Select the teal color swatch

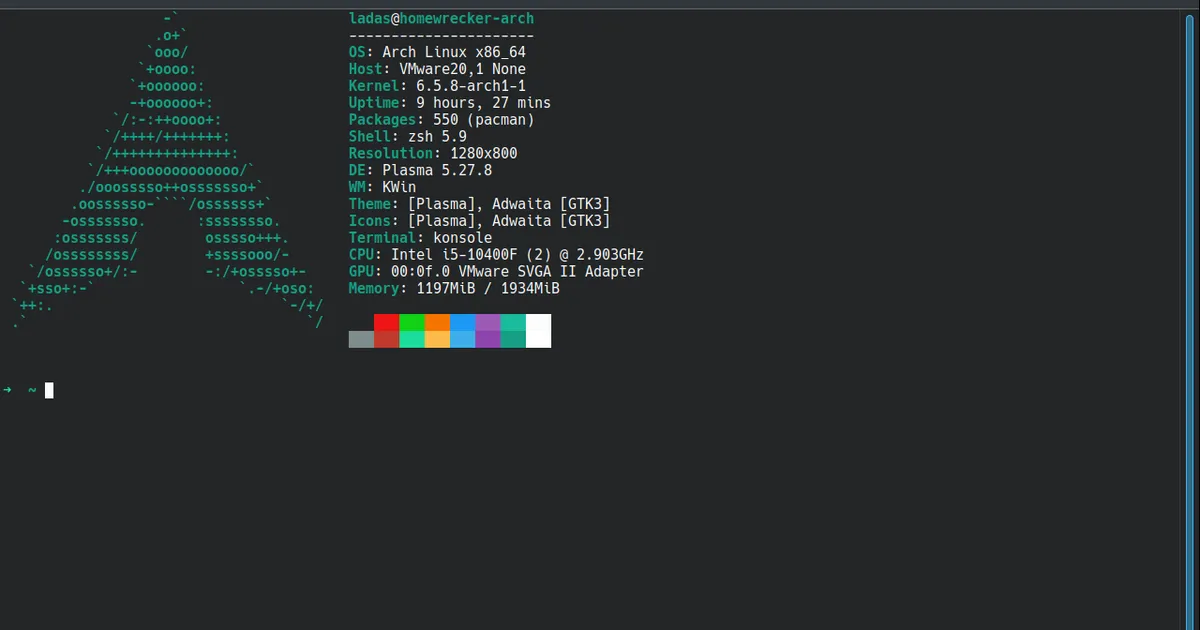[512, 330]
